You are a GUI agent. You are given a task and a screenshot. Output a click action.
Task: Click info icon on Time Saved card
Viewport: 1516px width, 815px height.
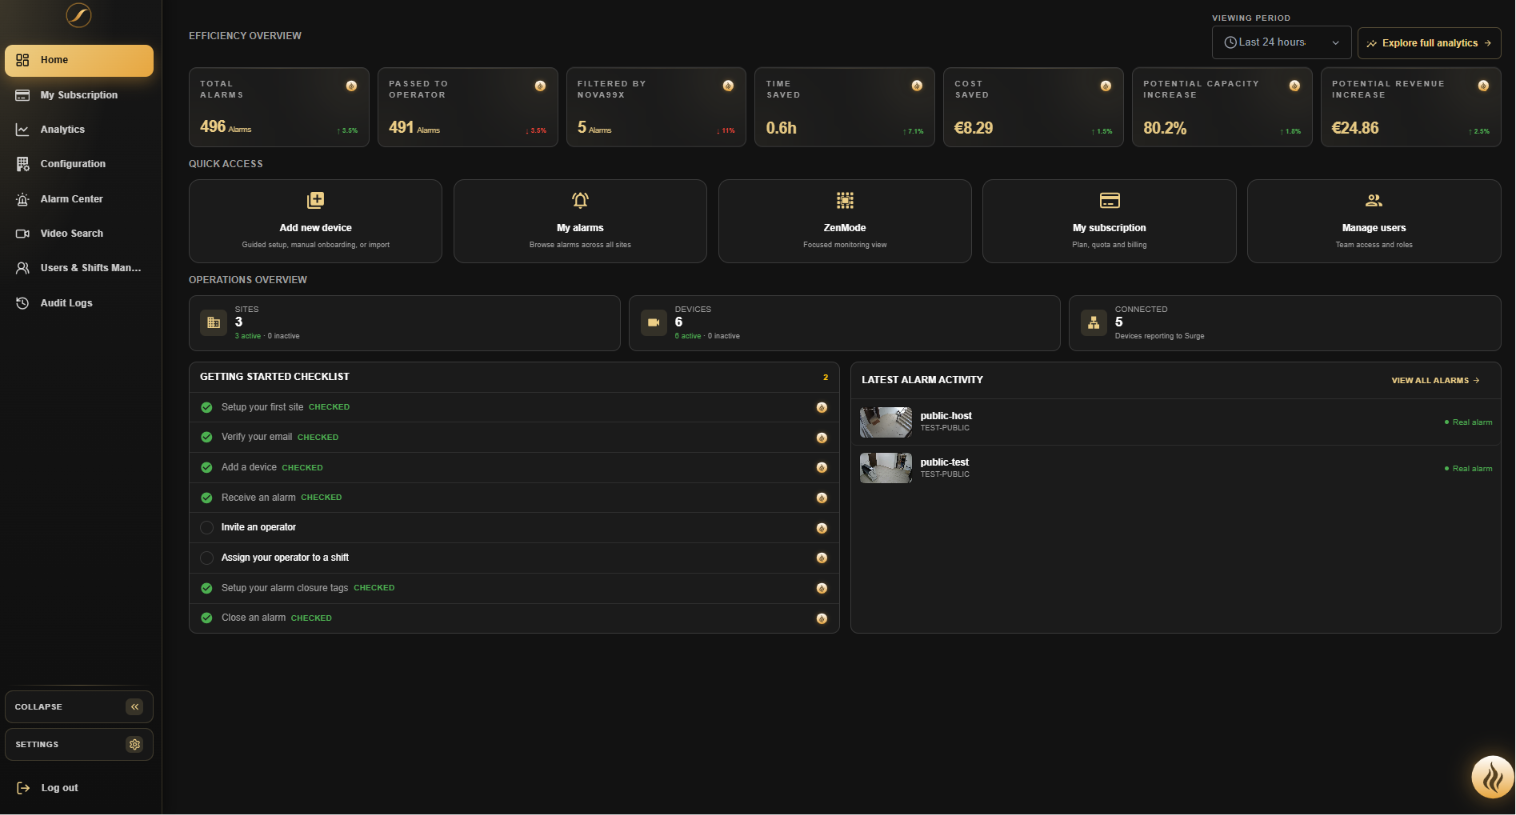[x=917, y=86]
